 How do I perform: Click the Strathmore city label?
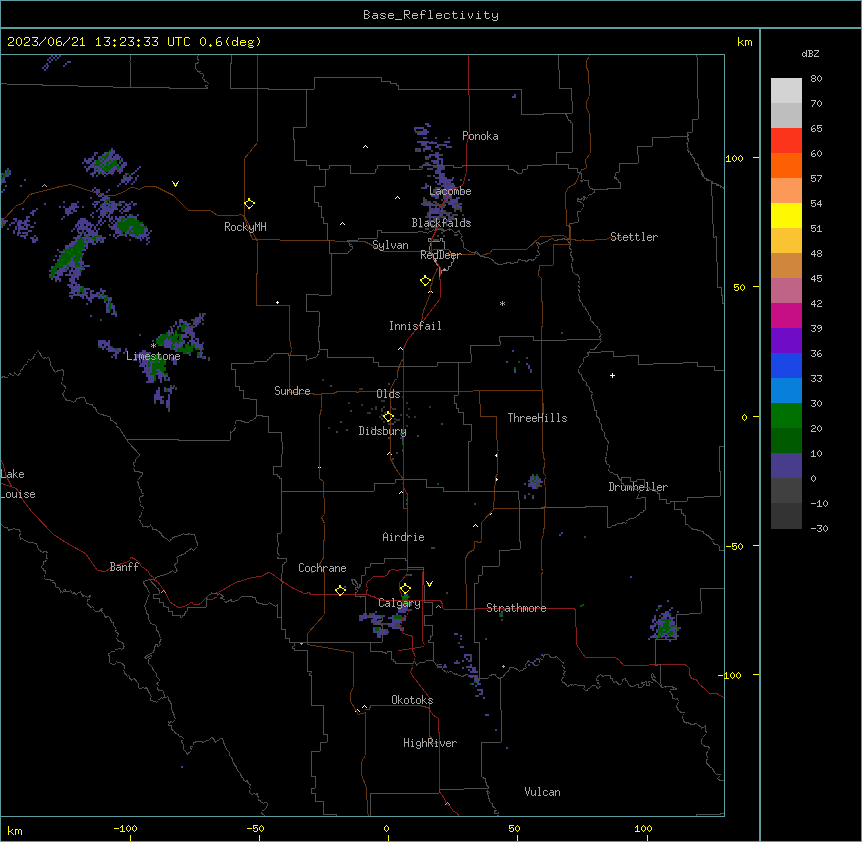coord(516,608)
